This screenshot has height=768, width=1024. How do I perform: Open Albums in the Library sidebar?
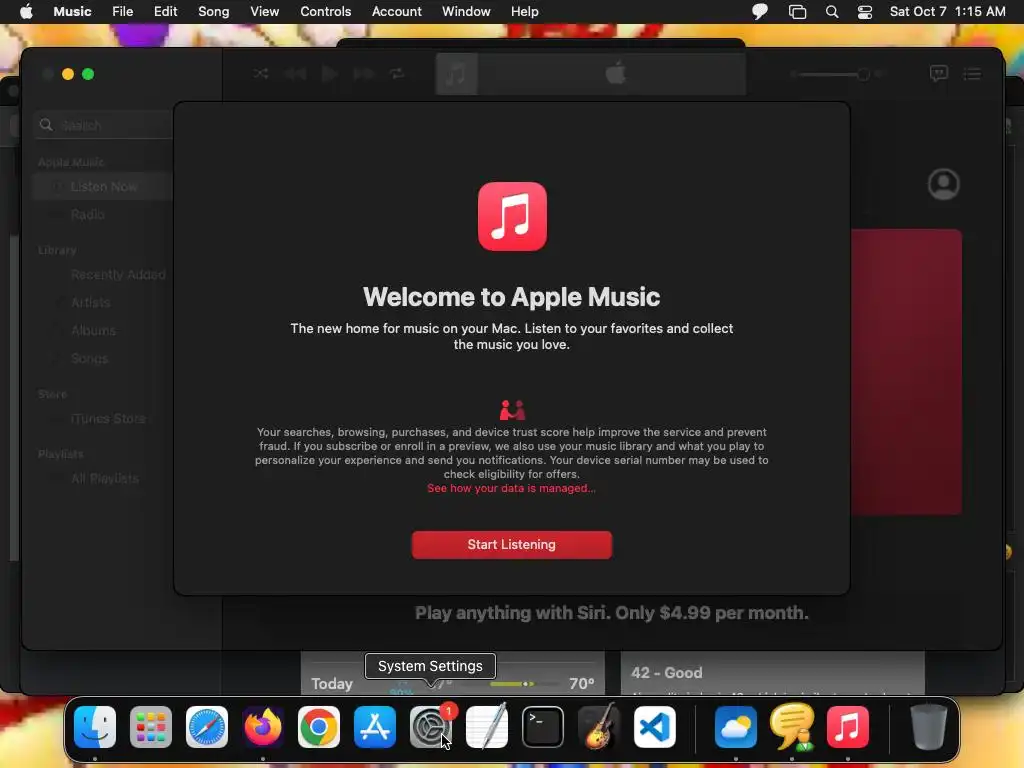click(x=93, y=330)
